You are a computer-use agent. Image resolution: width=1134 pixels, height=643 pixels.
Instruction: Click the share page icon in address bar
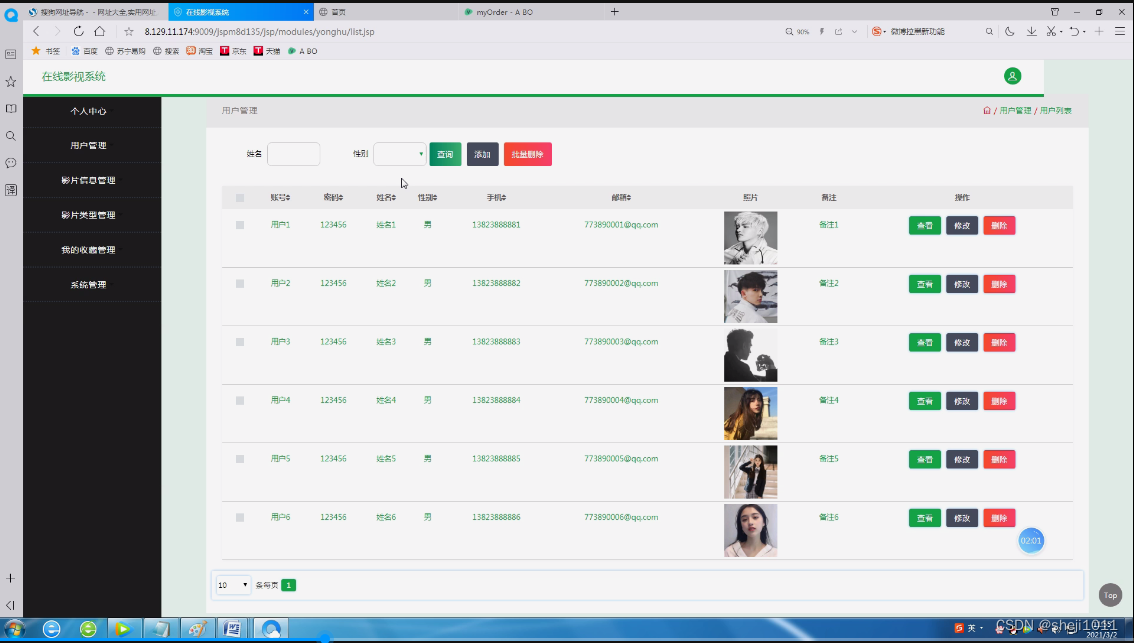839,32
